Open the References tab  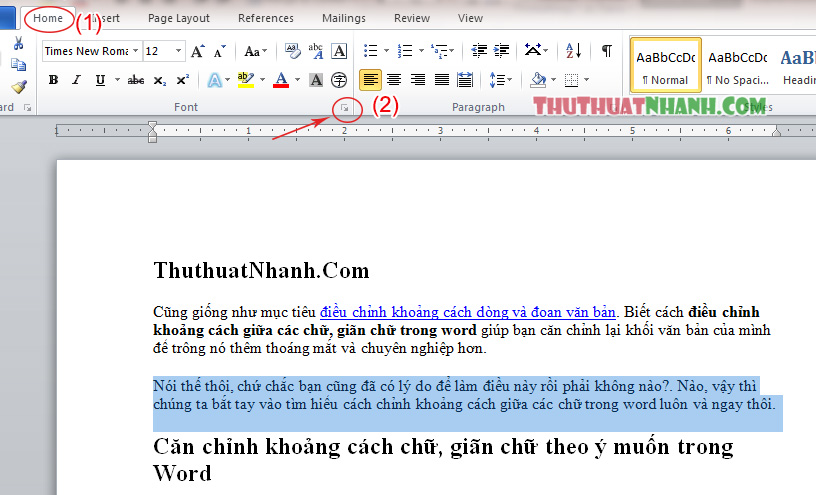(265, 18)
